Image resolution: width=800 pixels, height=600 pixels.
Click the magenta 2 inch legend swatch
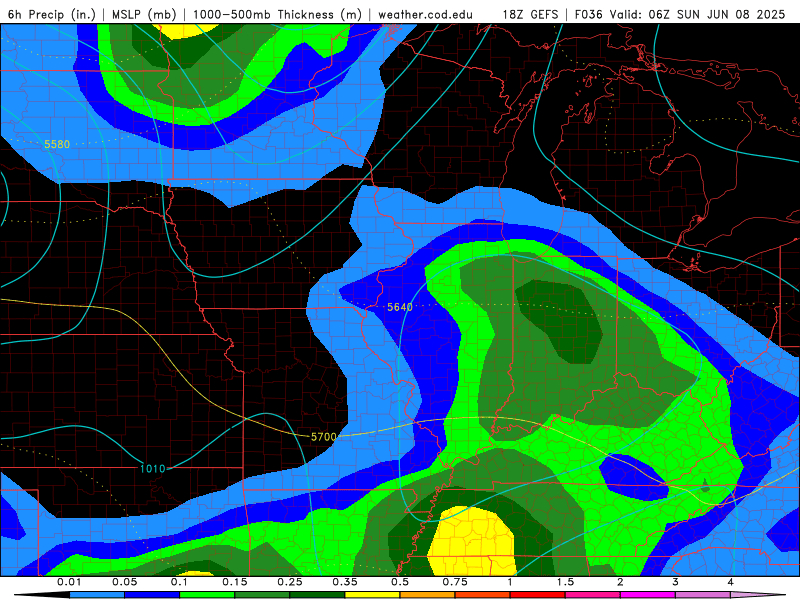[x=648, y=595]
